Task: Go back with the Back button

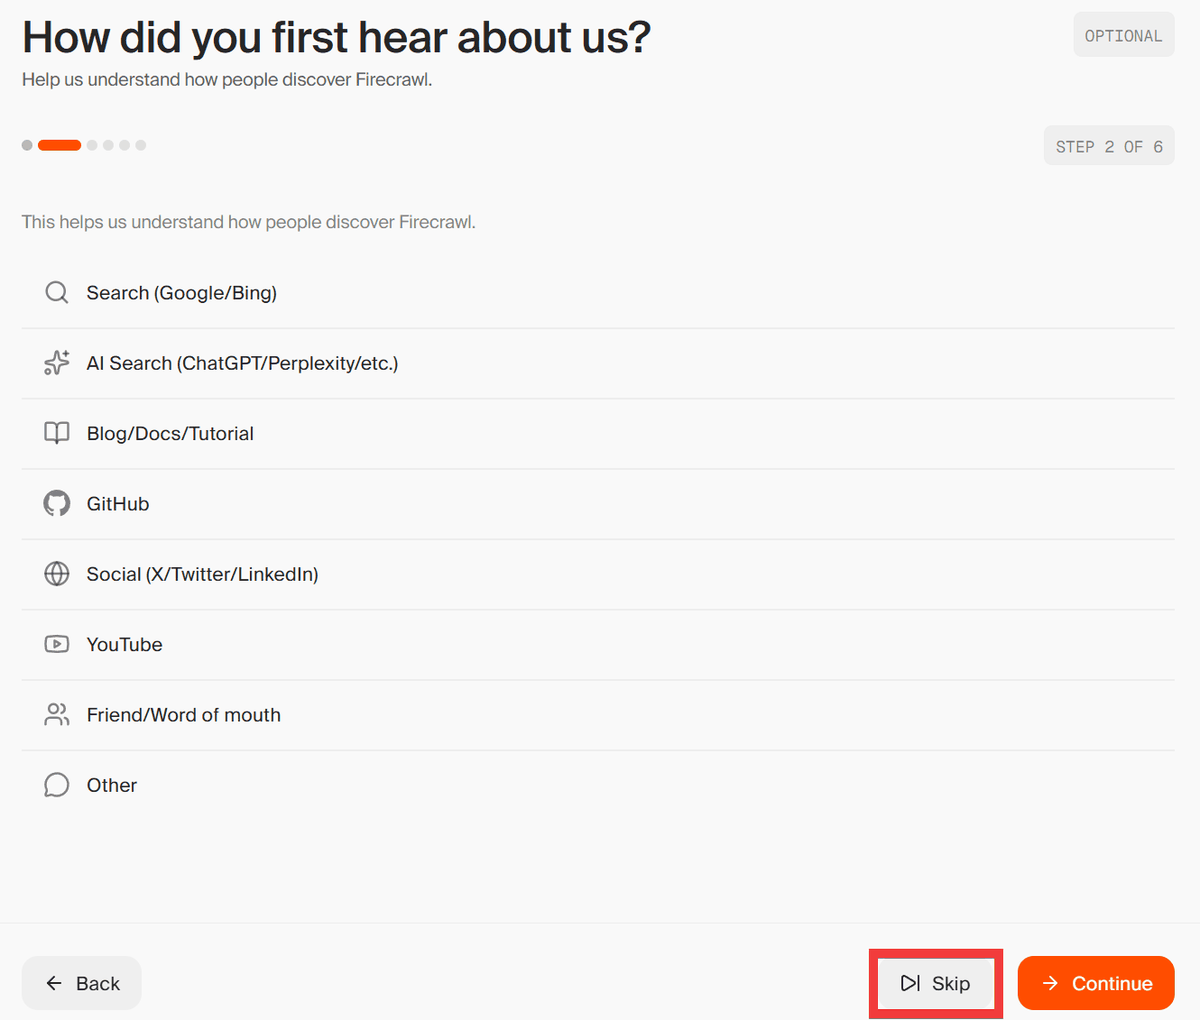Action: point(82,983)
